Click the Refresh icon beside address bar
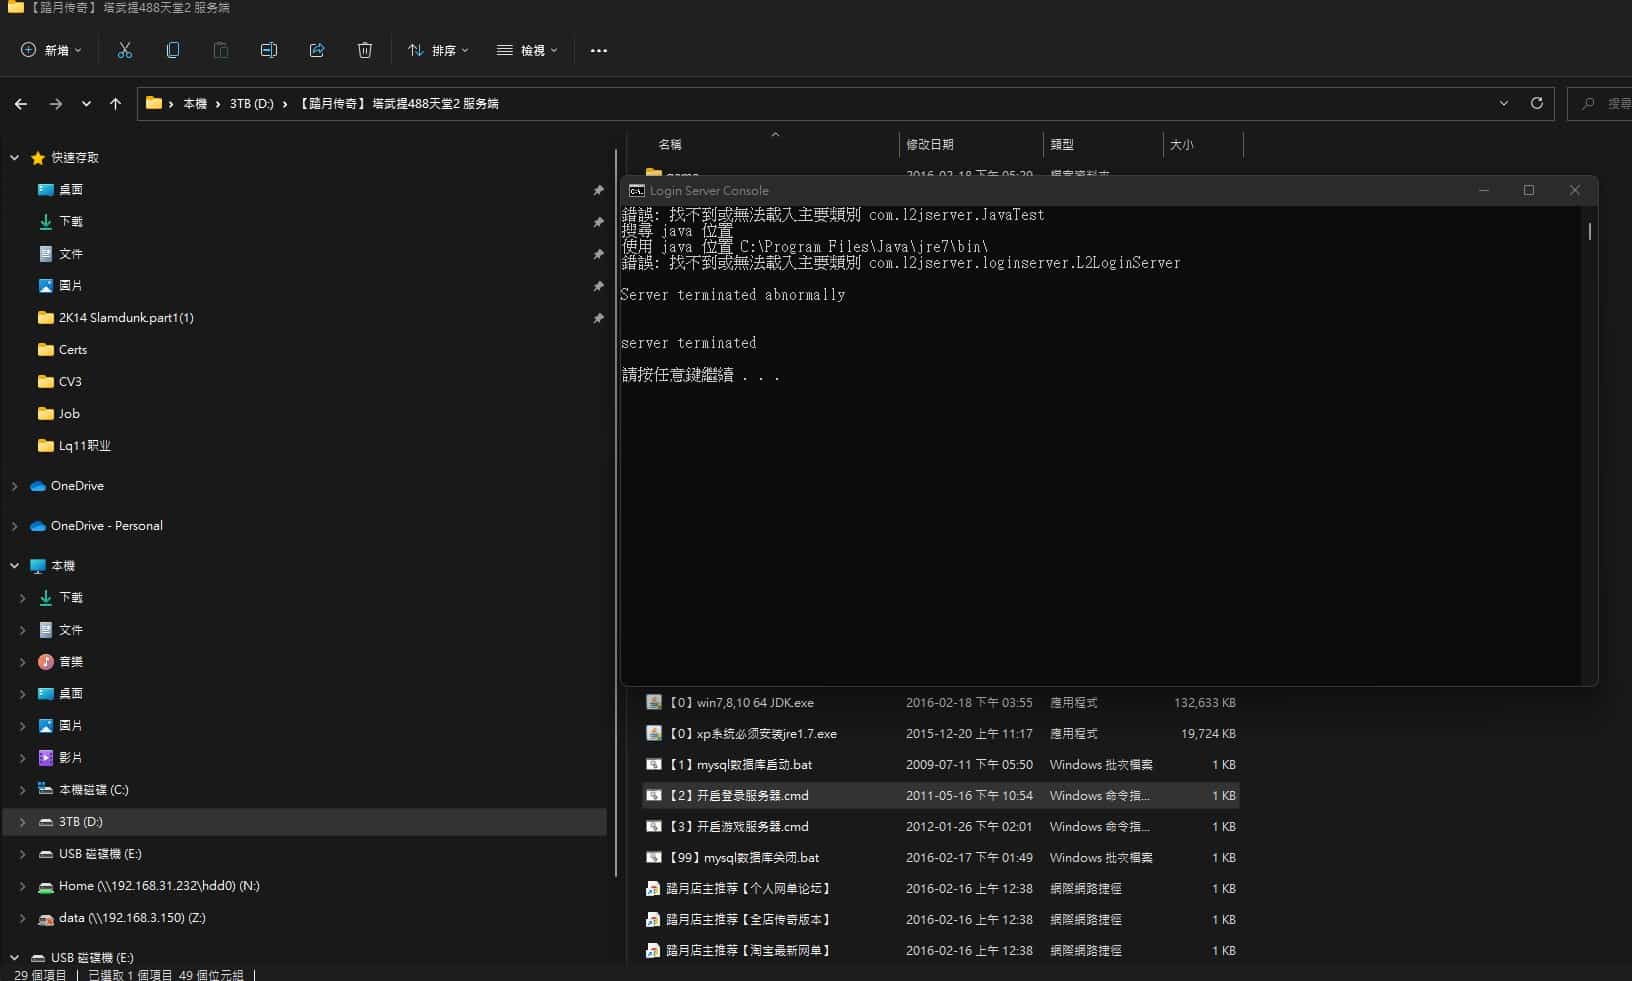 1536,103
